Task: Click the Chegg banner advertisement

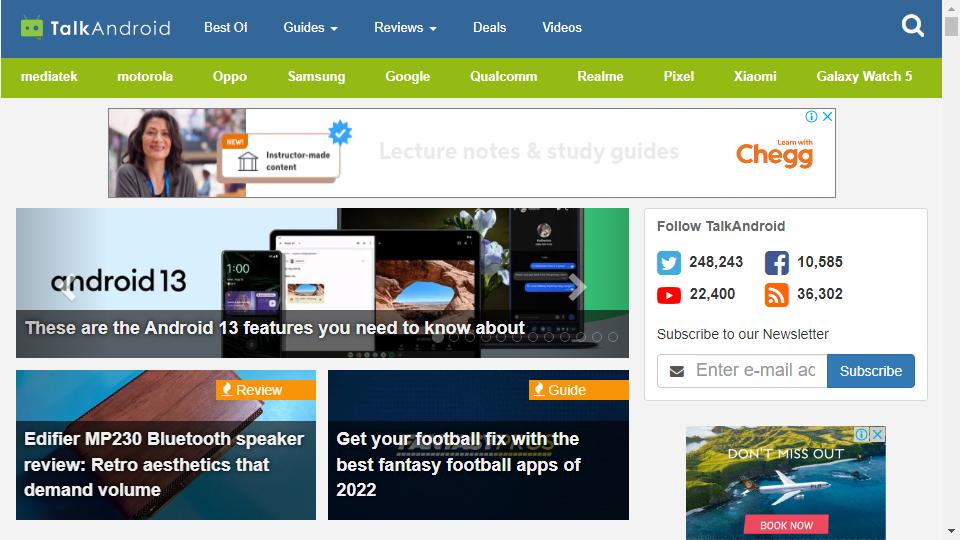Action: tap(471, 153)
